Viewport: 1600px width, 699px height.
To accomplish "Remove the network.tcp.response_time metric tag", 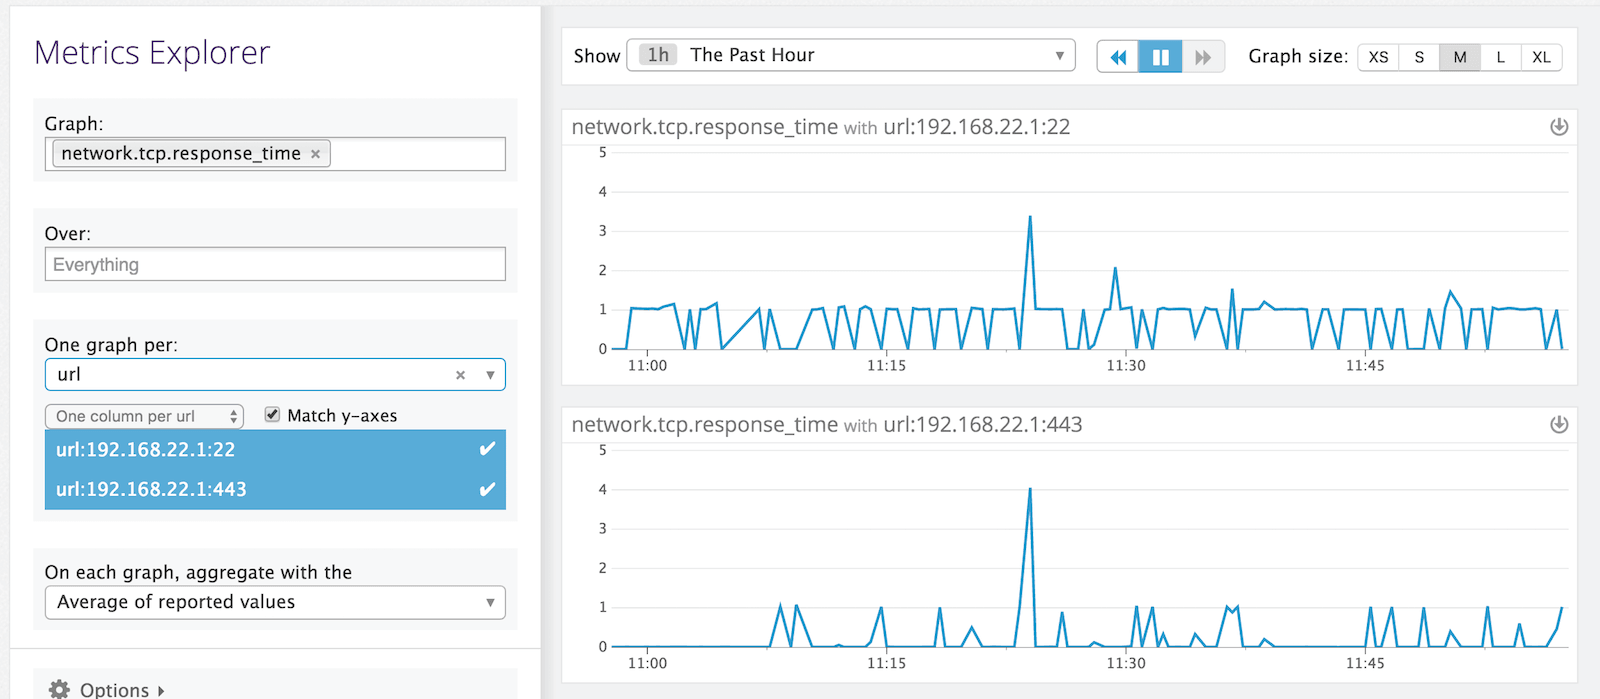I will click(315, 154).
